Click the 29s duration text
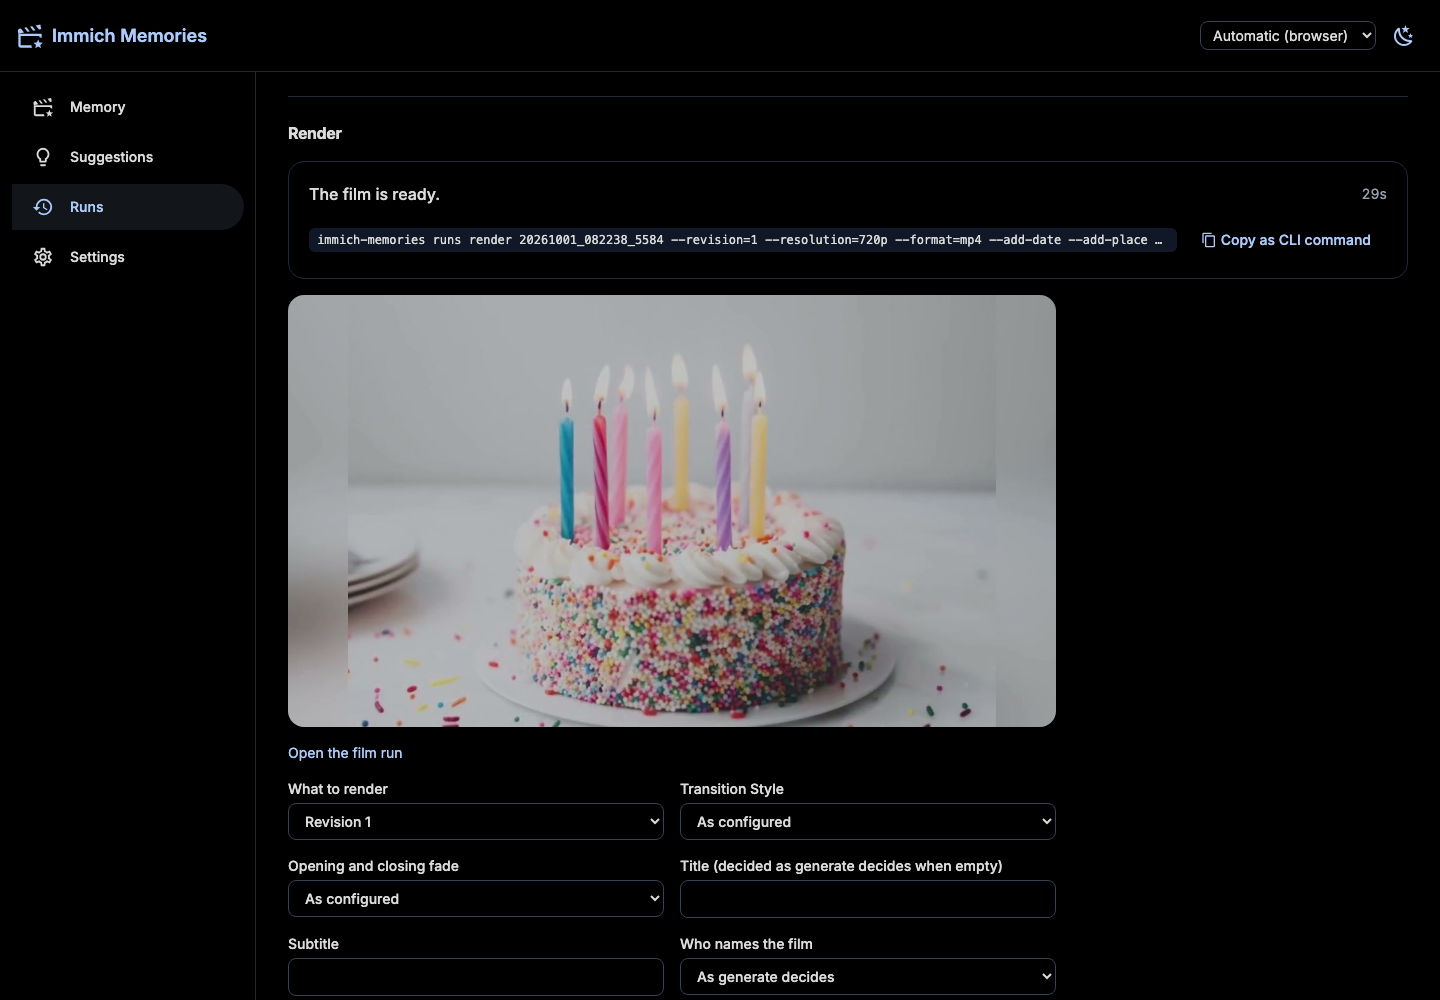 click(x=1374, y=194)
